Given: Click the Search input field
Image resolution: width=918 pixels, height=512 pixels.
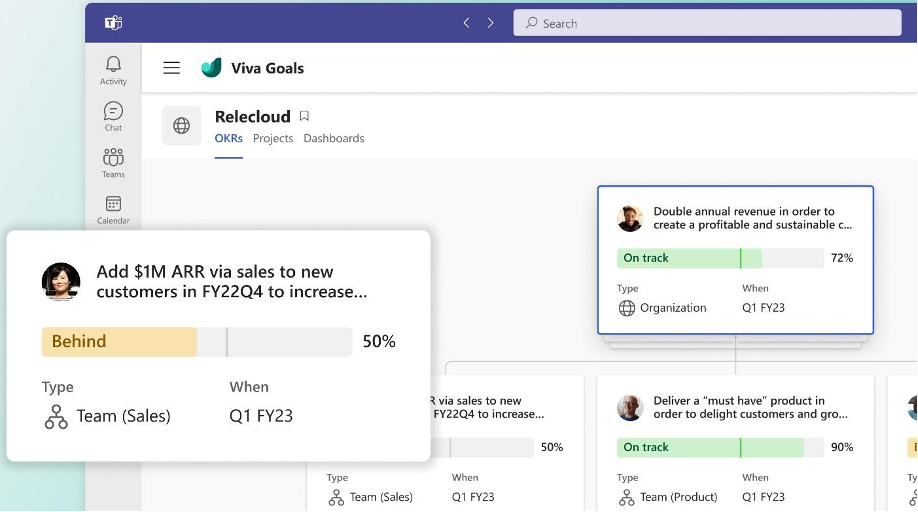Looking at the screenshot, I should point(707,23).
